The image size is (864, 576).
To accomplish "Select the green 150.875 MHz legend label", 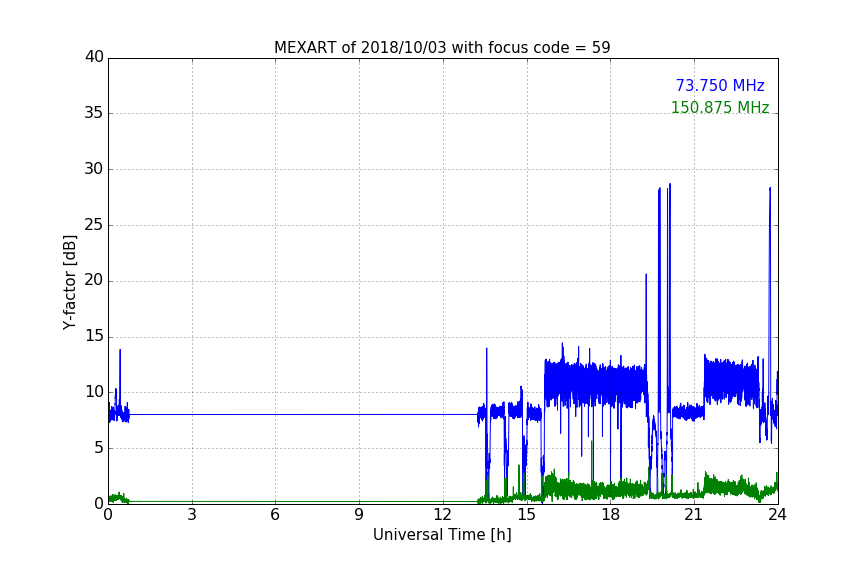I will point(720,107).
